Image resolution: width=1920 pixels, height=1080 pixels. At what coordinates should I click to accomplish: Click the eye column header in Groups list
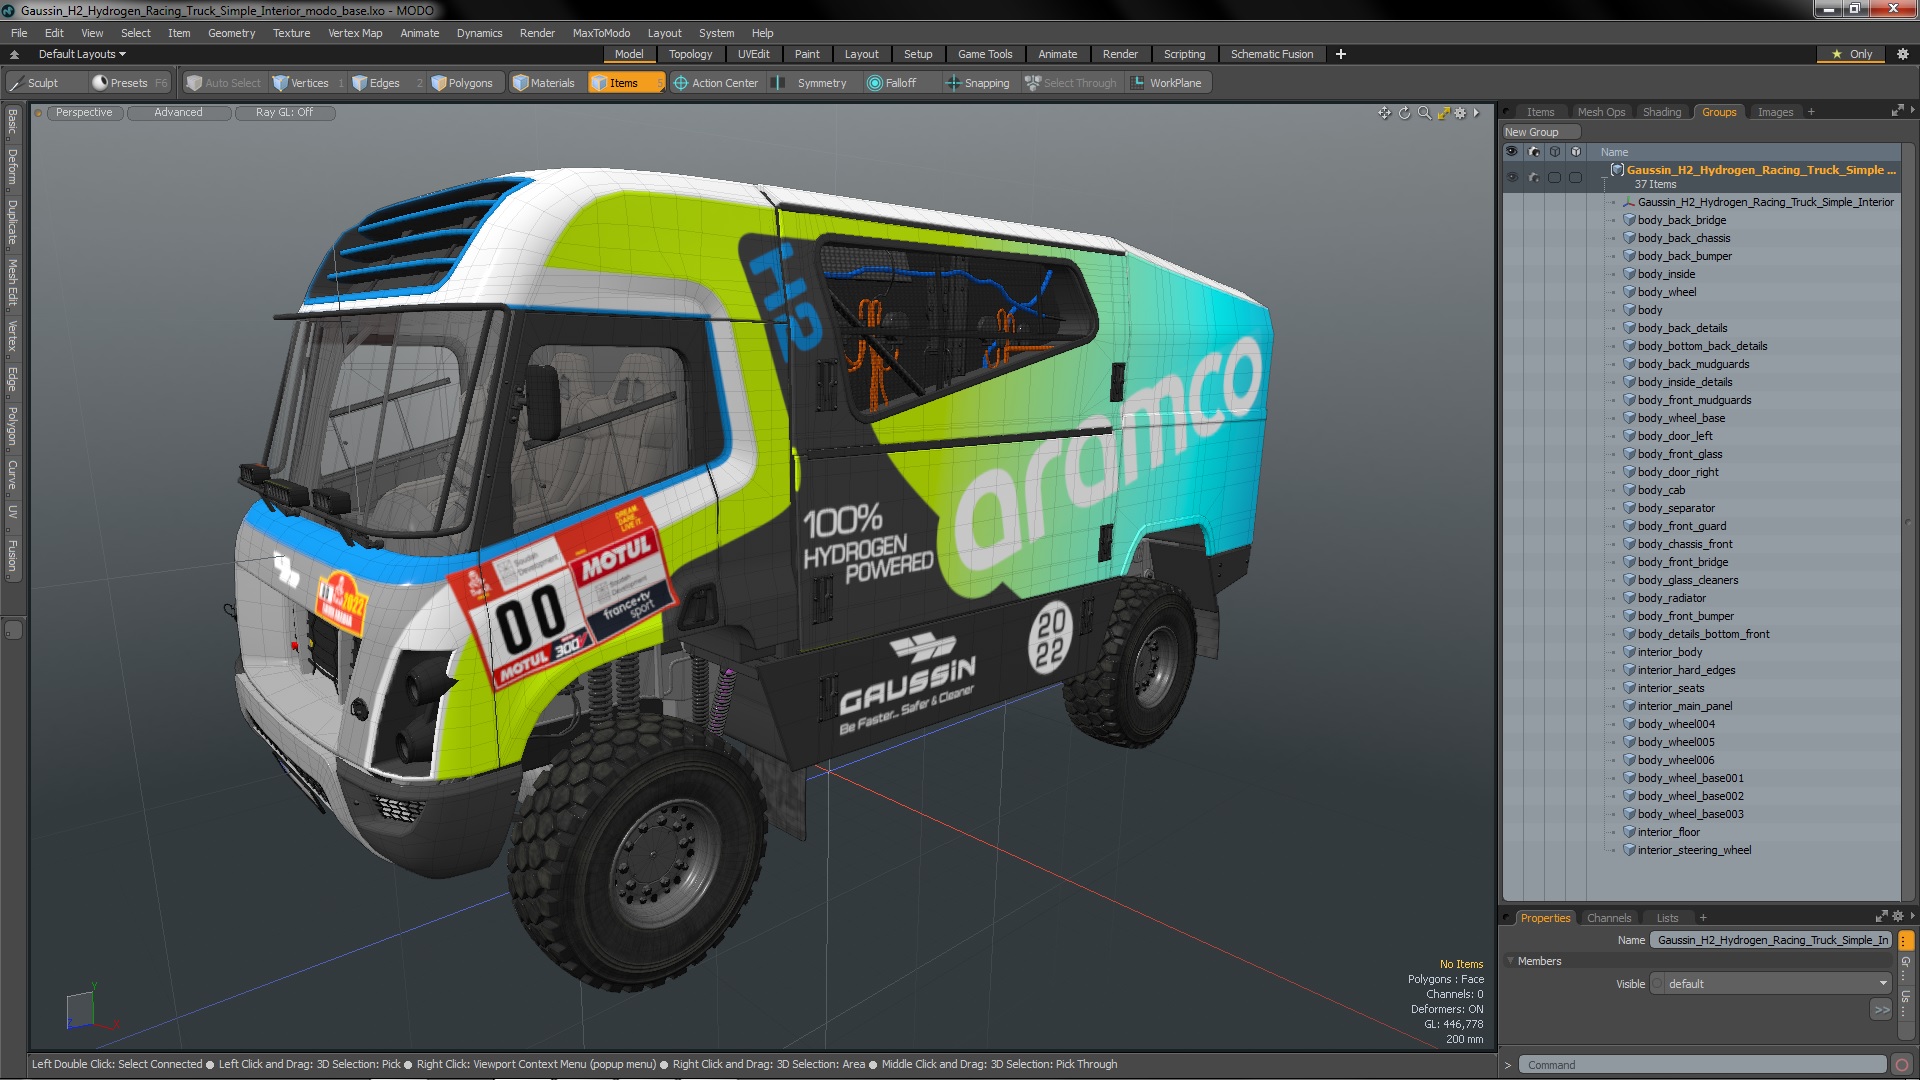1512,152
